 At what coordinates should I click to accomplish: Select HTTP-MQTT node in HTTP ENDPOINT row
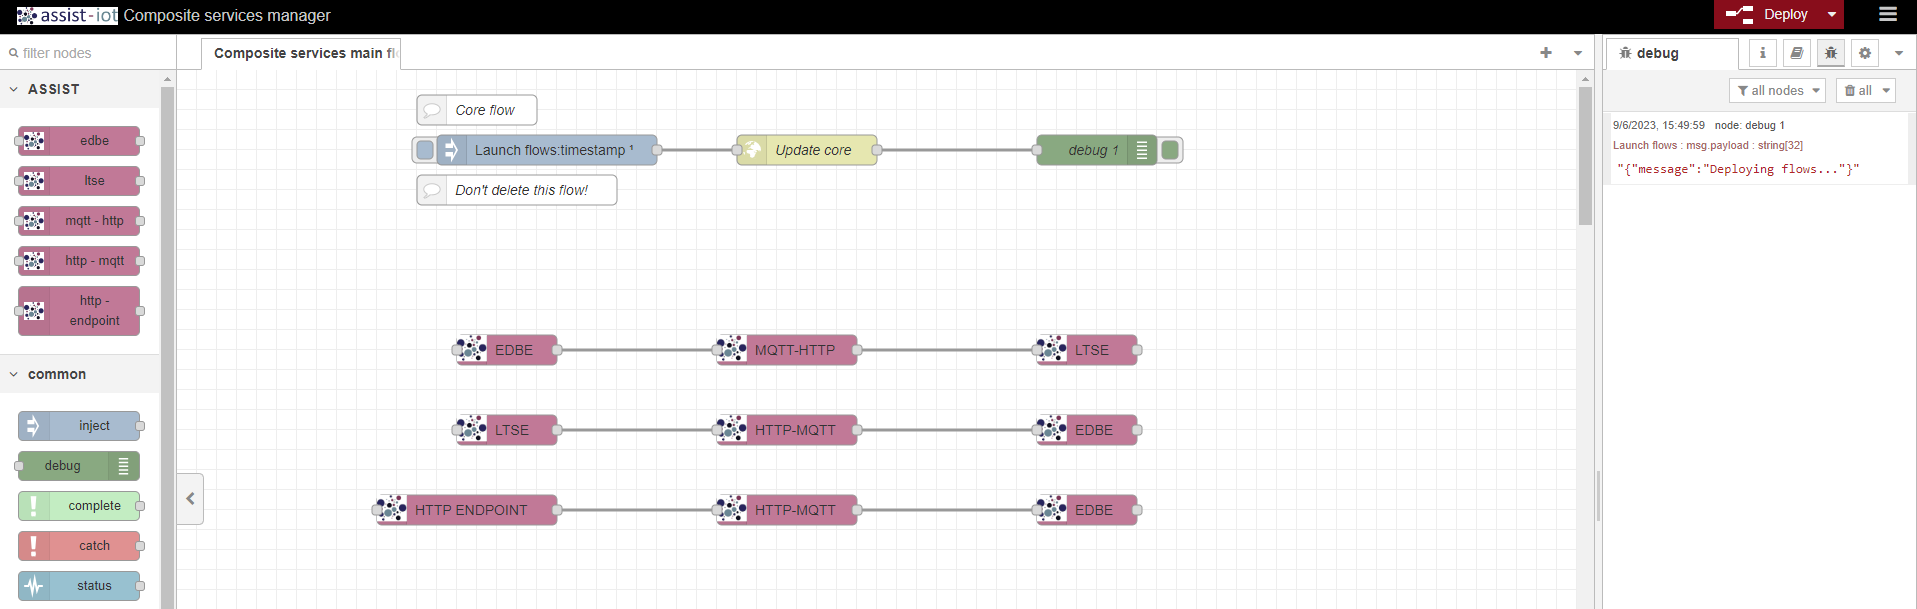click(x=787, y=510)
